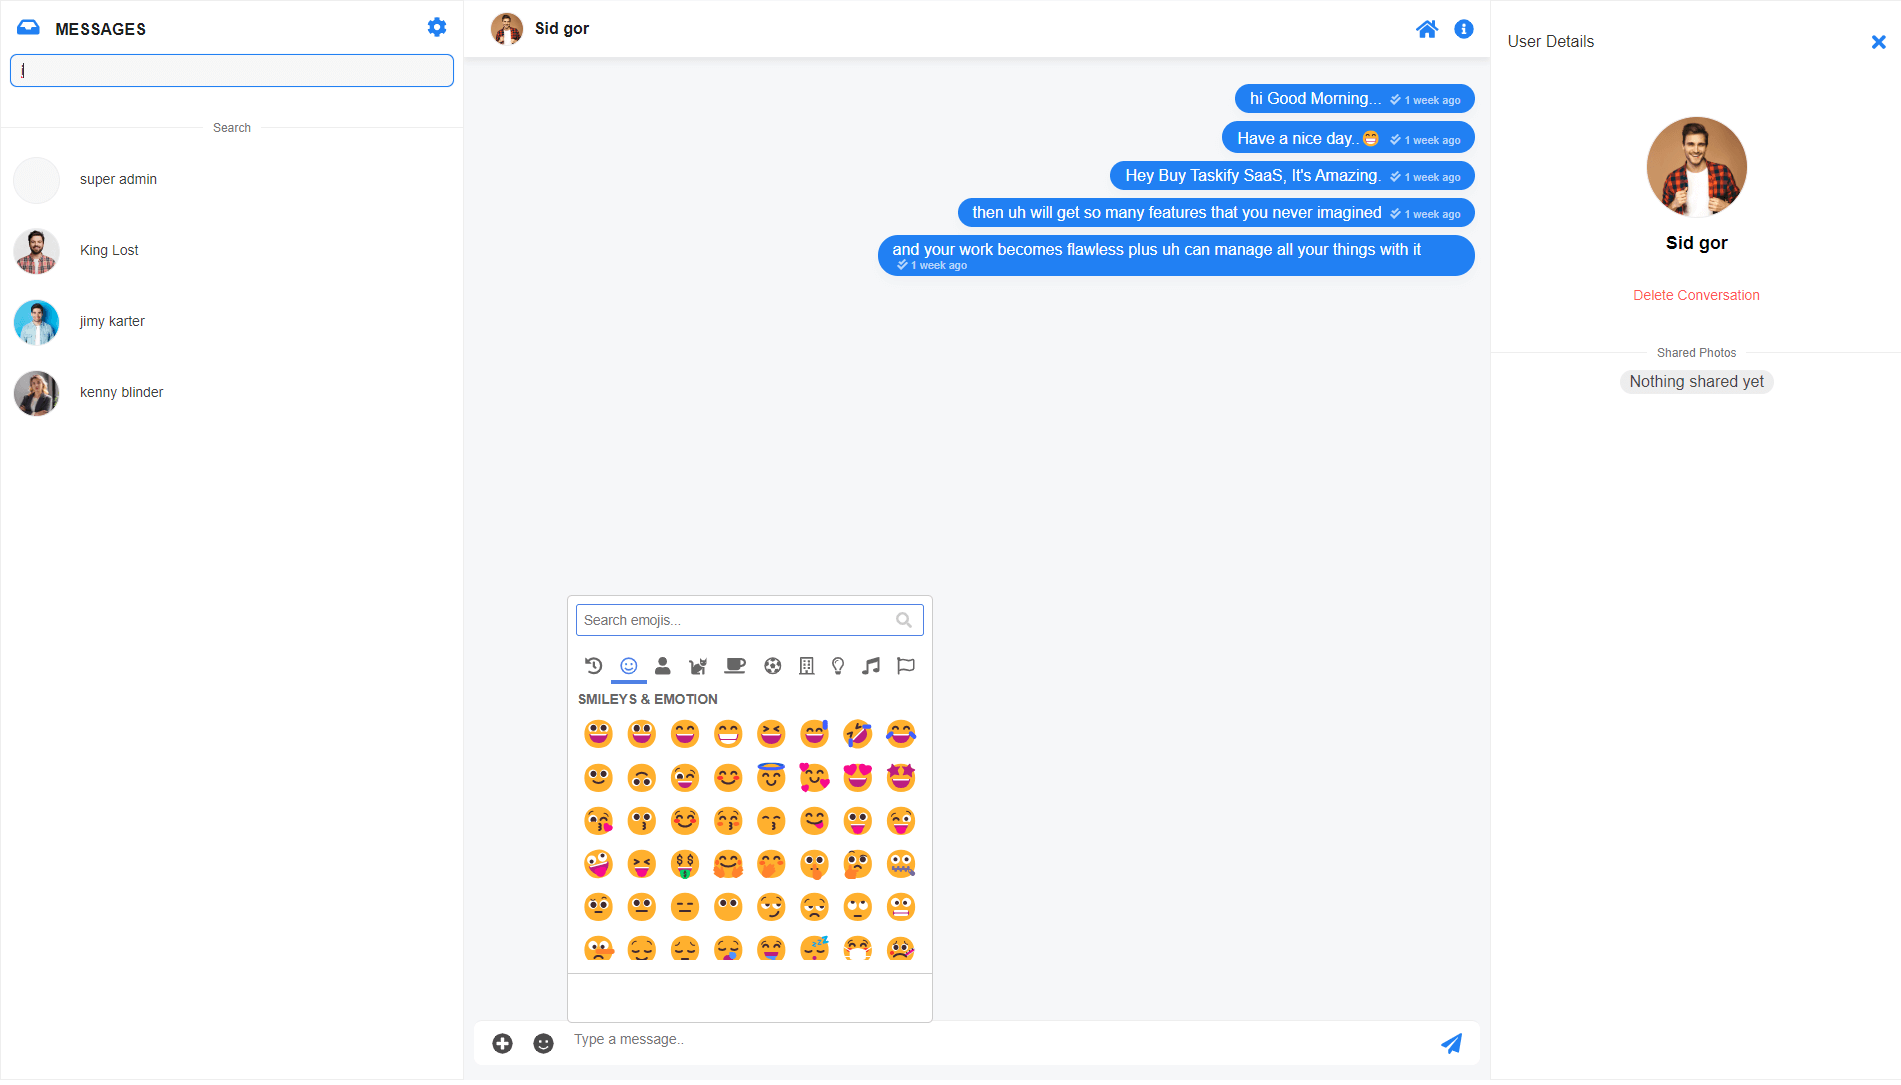This screenshot has width=1901, height=1085.
Task: Open messages settings gear
Action: pos(437,28)
